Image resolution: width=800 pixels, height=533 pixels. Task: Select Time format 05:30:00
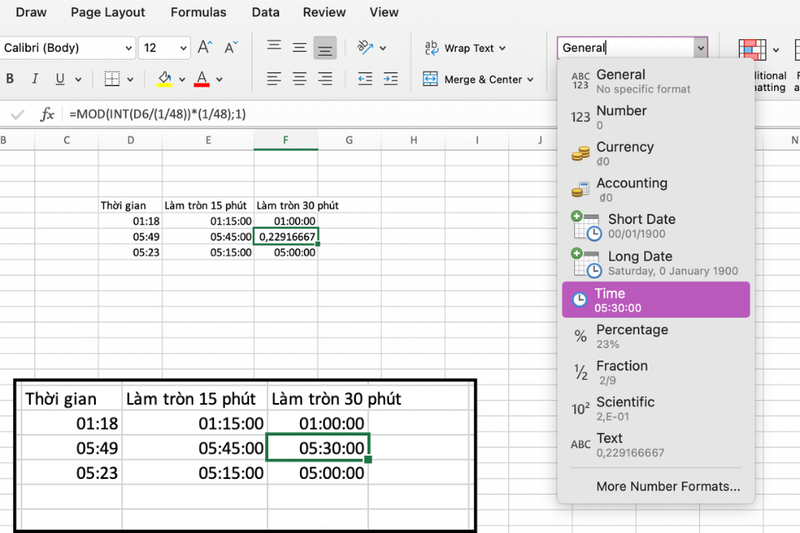(x=656, y=300)
